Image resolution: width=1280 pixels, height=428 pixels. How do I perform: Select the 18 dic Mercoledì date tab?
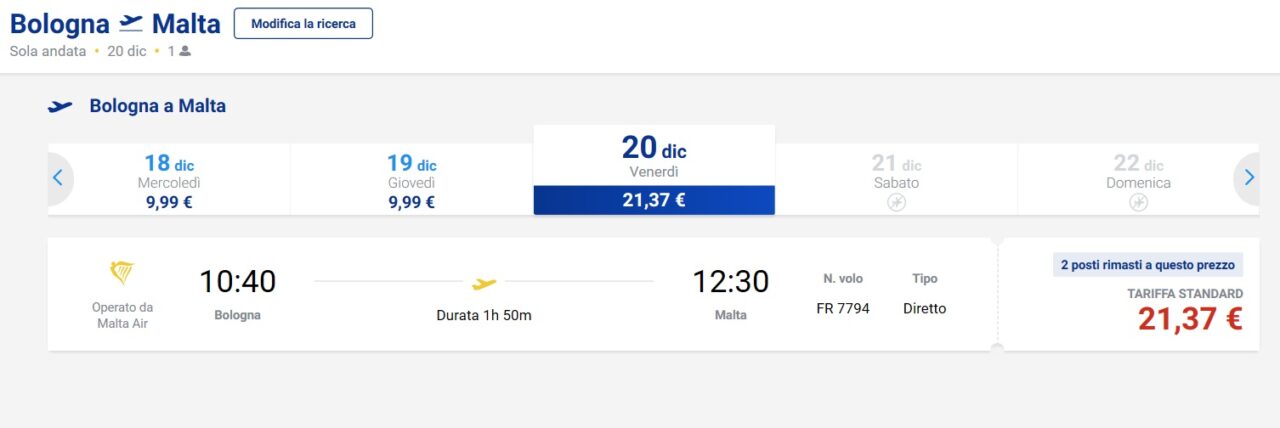point(169,179)
